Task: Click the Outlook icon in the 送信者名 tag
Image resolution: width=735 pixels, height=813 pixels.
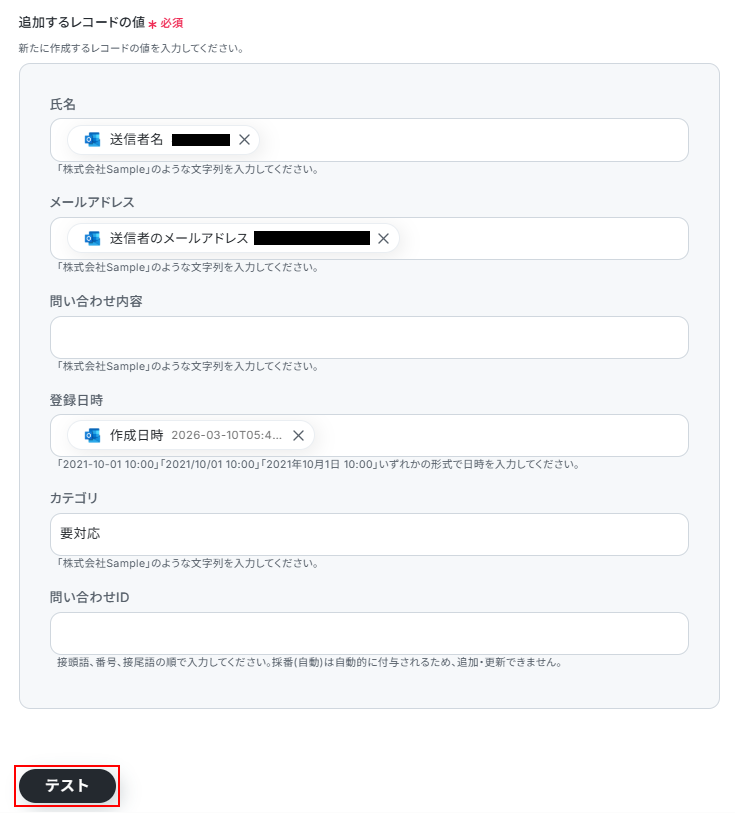Action: [92, 139]
